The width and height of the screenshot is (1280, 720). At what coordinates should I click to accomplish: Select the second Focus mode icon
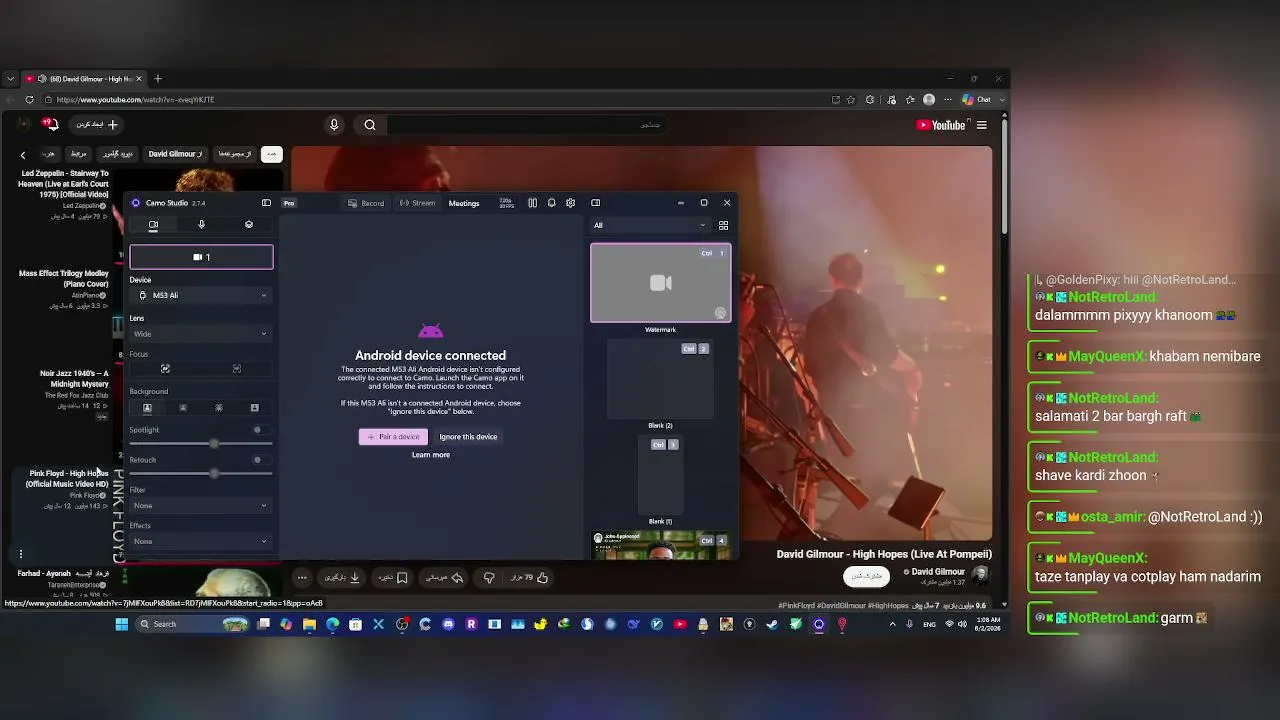[237, 369]
